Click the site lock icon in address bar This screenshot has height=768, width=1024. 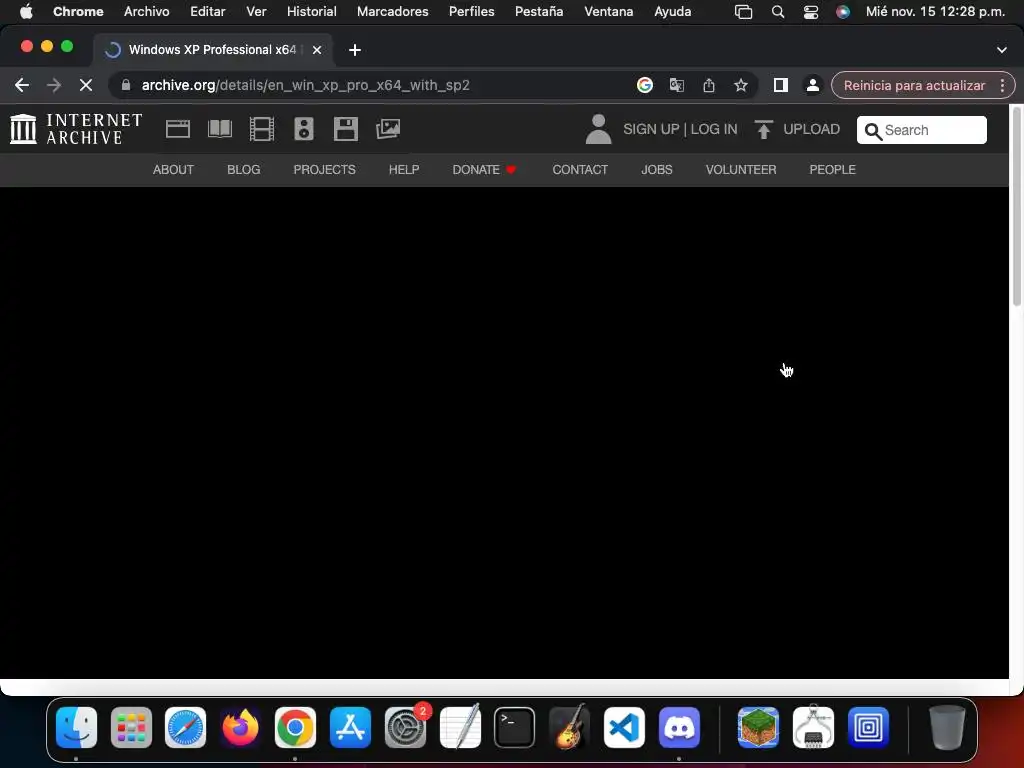tap(126, 85)
